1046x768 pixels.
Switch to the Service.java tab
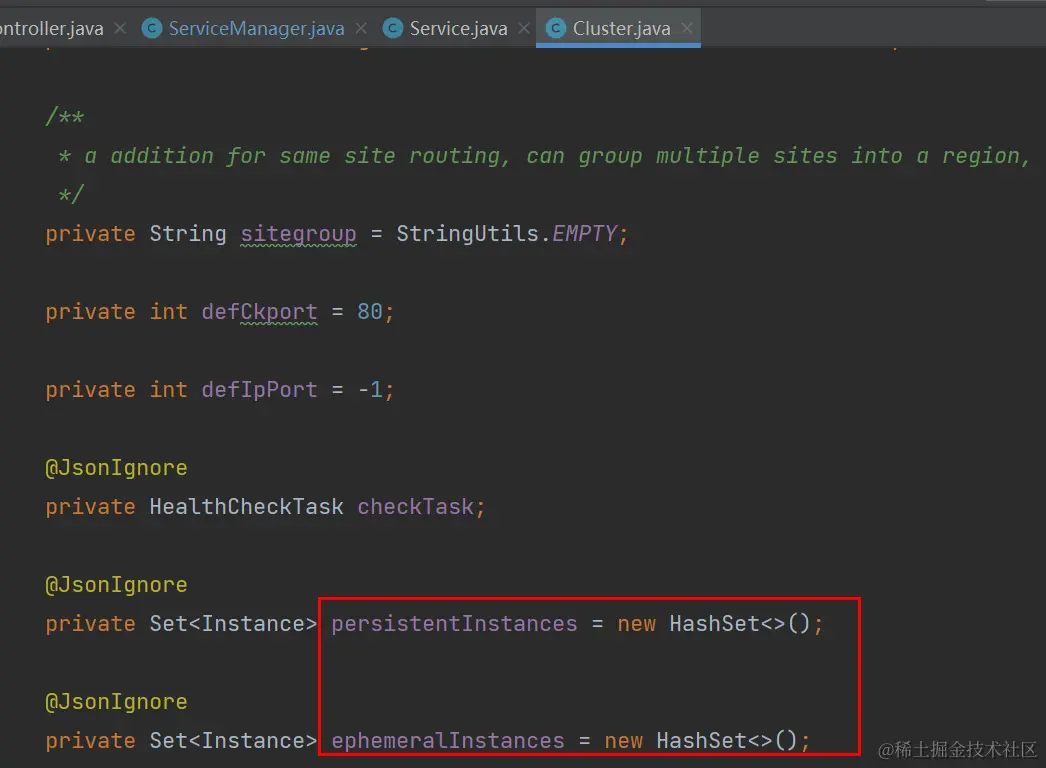coord(458,28)
